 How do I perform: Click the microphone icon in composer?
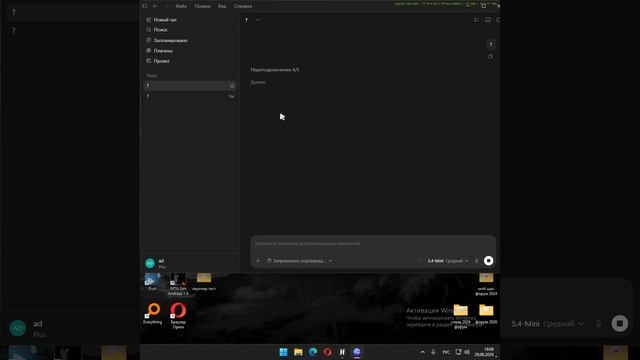[x=476, y=261]
